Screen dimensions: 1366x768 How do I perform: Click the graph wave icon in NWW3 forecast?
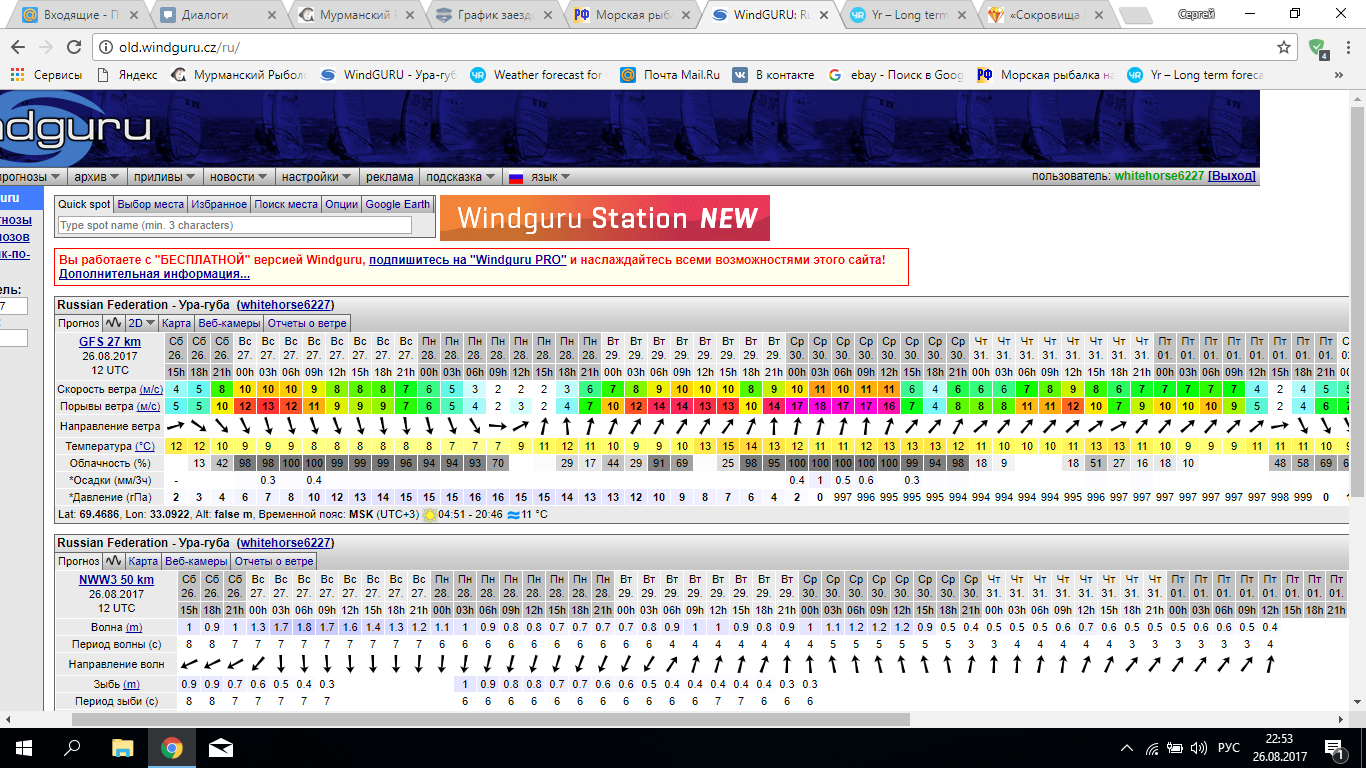pyautogui.click(x=114, y=561)
